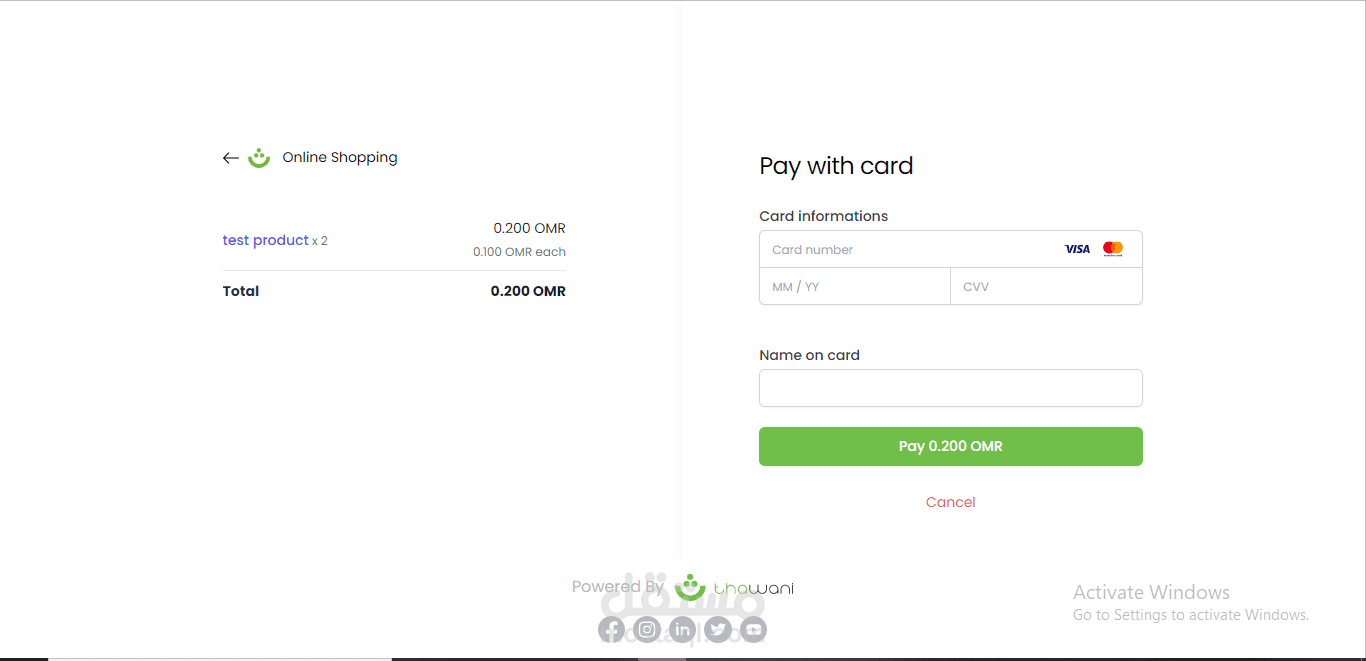1366x661 pixels.
Task: Click the Mastercard icon
Action: coord(1113,249)
